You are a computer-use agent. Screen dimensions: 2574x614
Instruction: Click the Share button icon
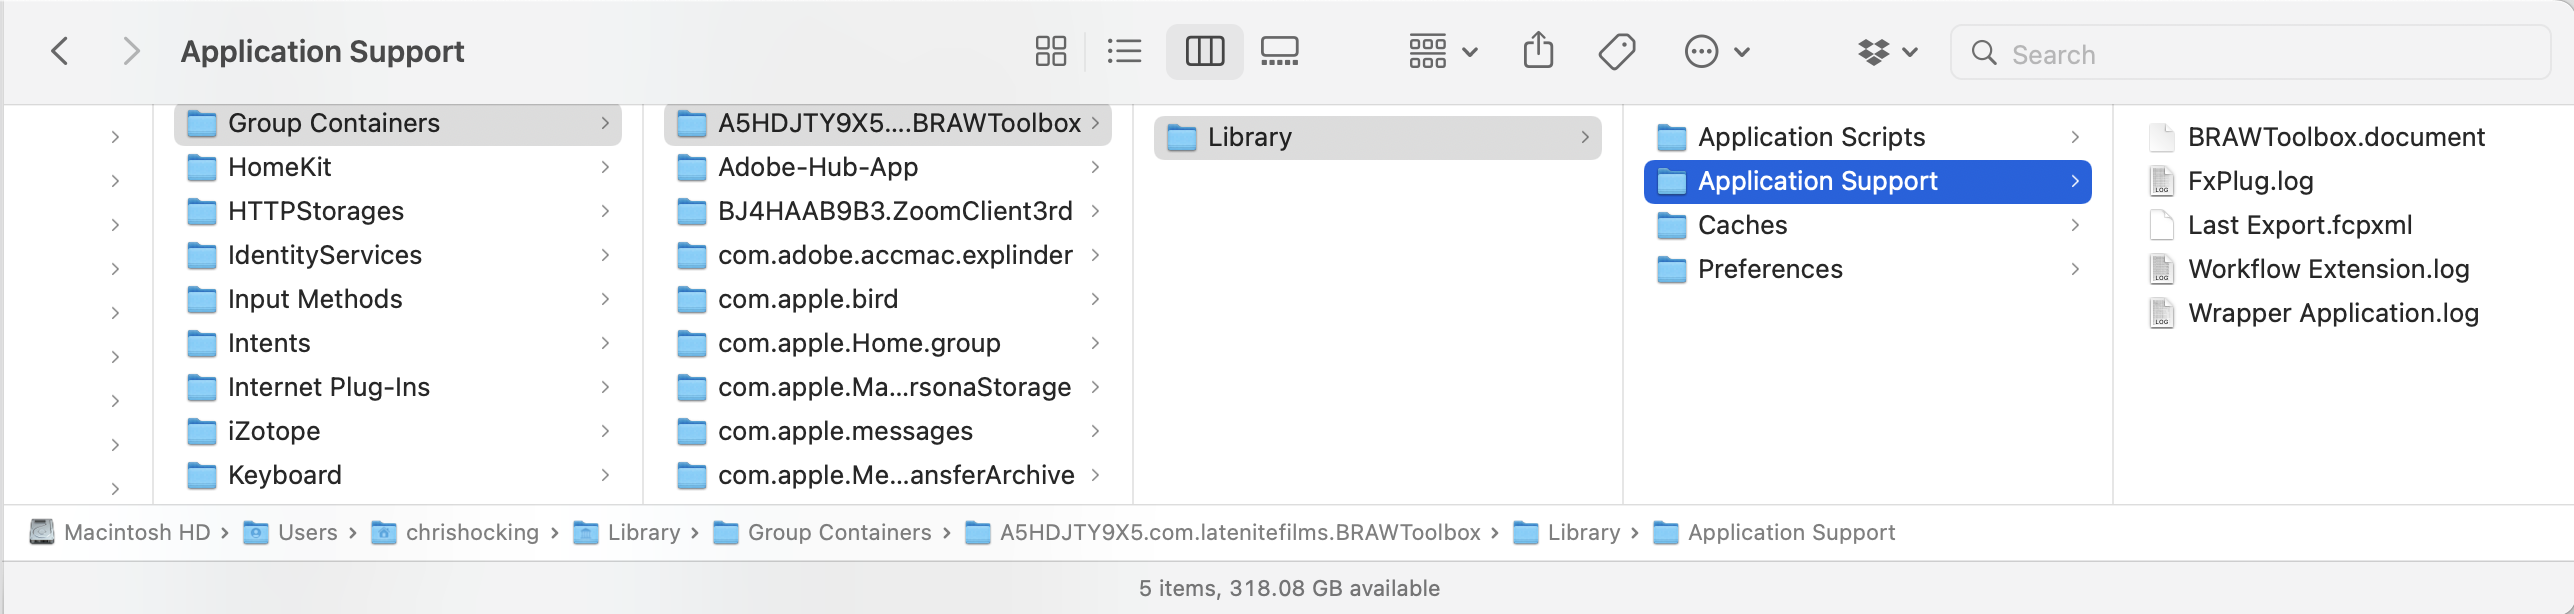(1538, 52)
